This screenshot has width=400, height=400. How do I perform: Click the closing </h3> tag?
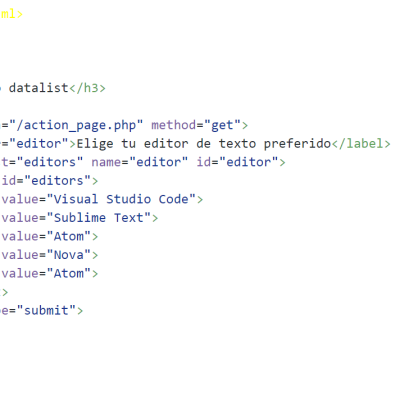[x=87, y=88]
